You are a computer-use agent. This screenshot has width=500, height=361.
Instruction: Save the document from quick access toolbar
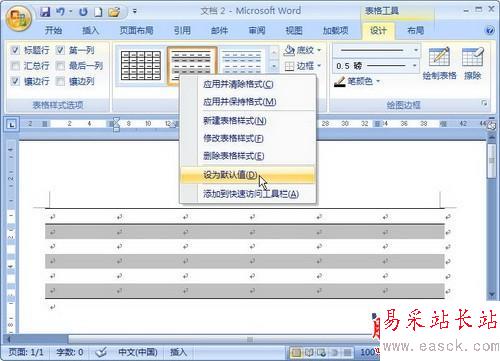[45, 12]
